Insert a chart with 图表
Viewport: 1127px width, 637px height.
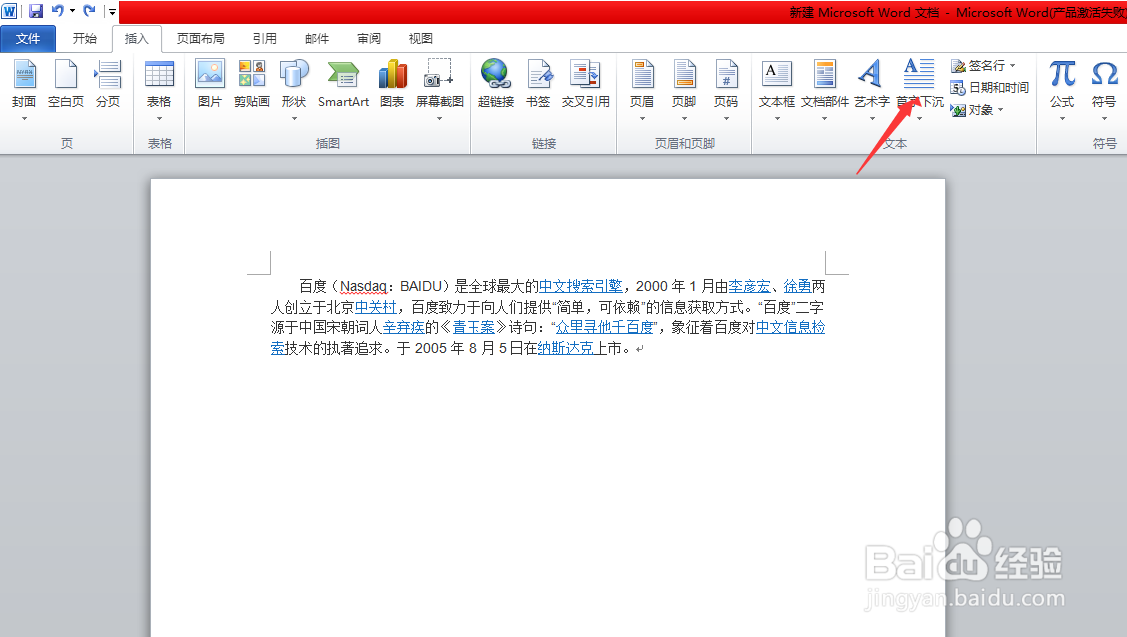click(392, 83)
